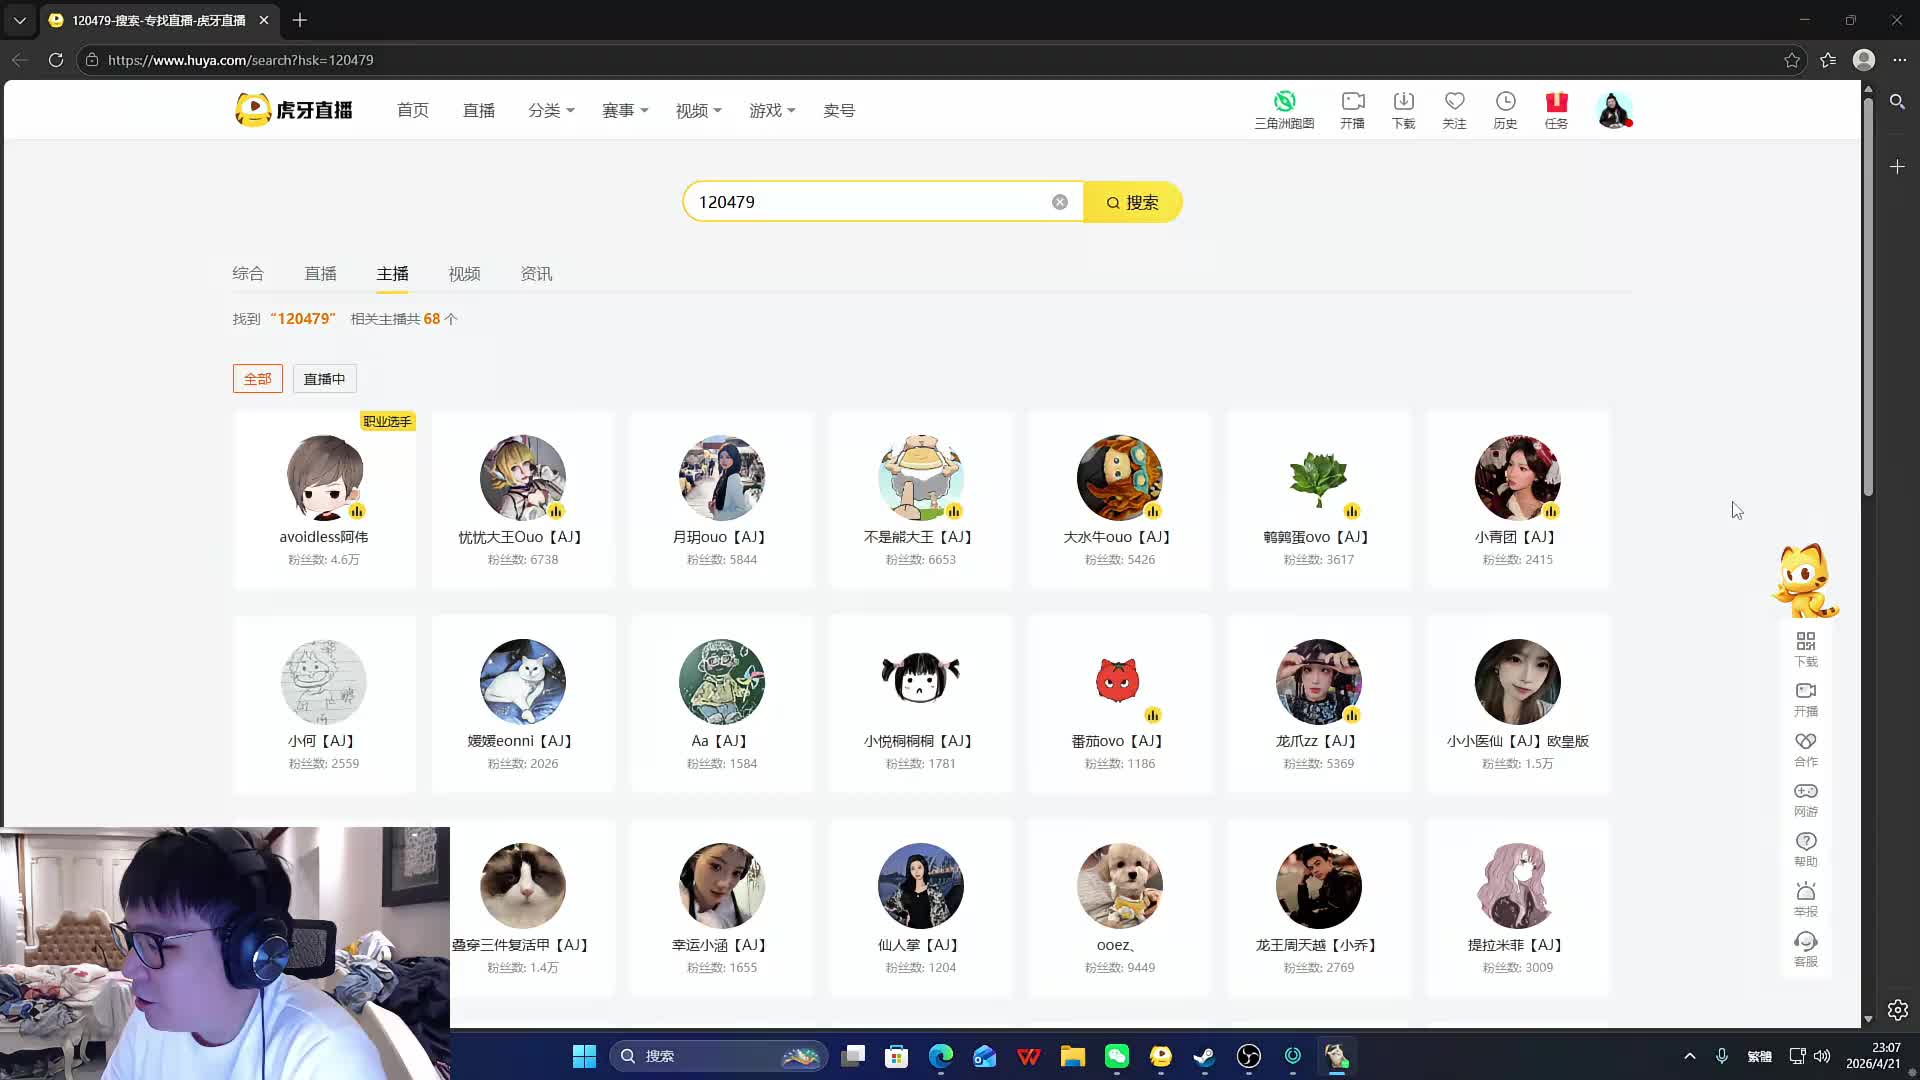Open the 三角洲跑图 promo icon
This screenshot has height=1080, width=1920.
coord(1284,109)
